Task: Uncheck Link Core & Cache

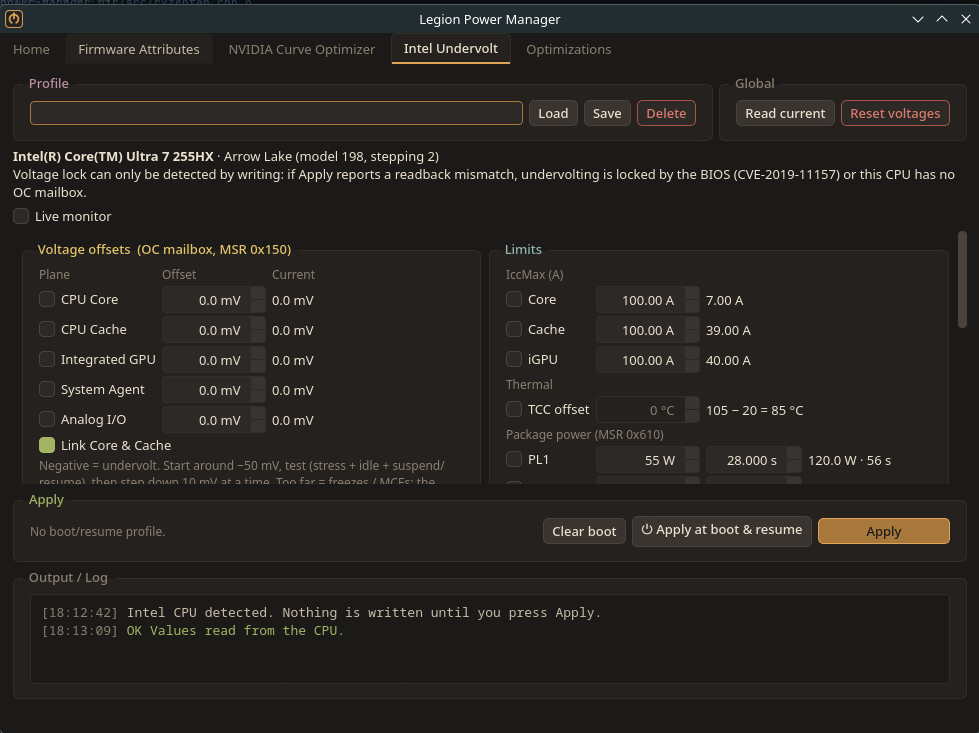Action: click(47, 445)
